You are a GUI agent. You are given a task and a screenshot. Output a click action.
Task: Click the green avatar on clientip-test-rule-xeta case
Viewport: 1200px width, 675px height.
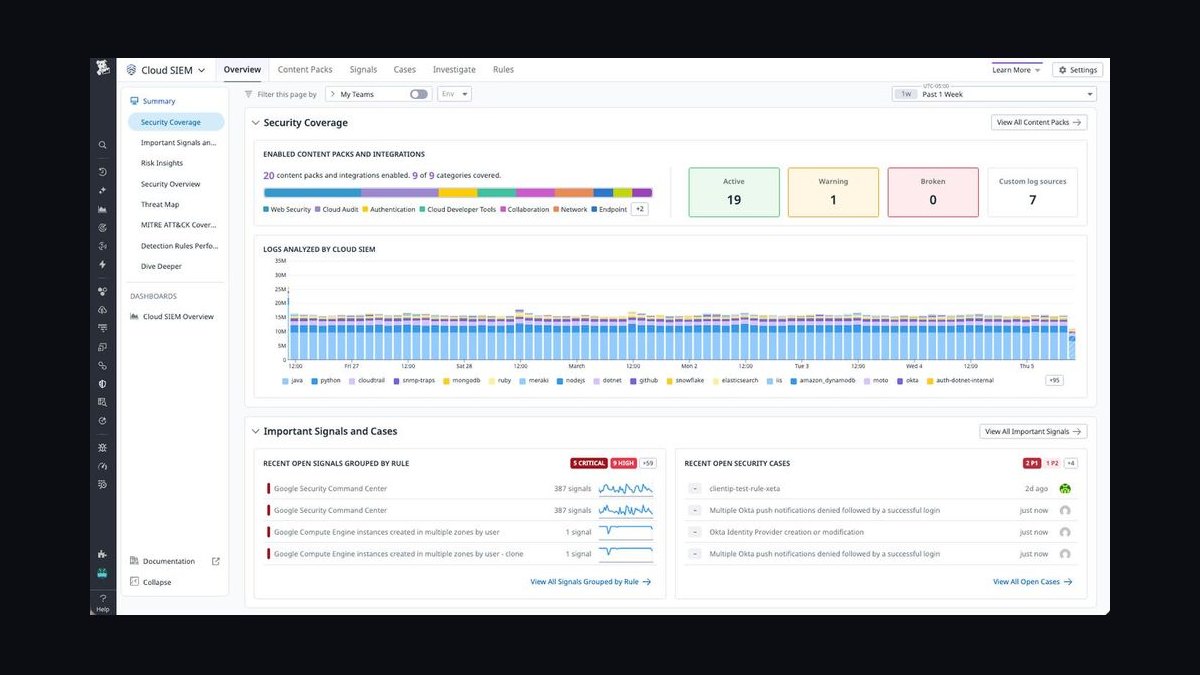point(1065,489)
